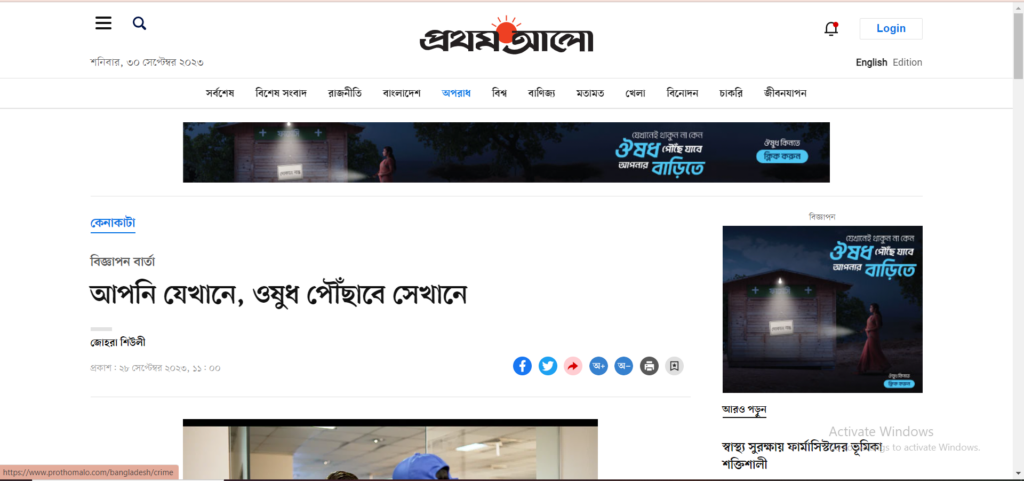Switch to English Edition
1024x481 pixels.
pyautogui.click(x=889, y=63)
